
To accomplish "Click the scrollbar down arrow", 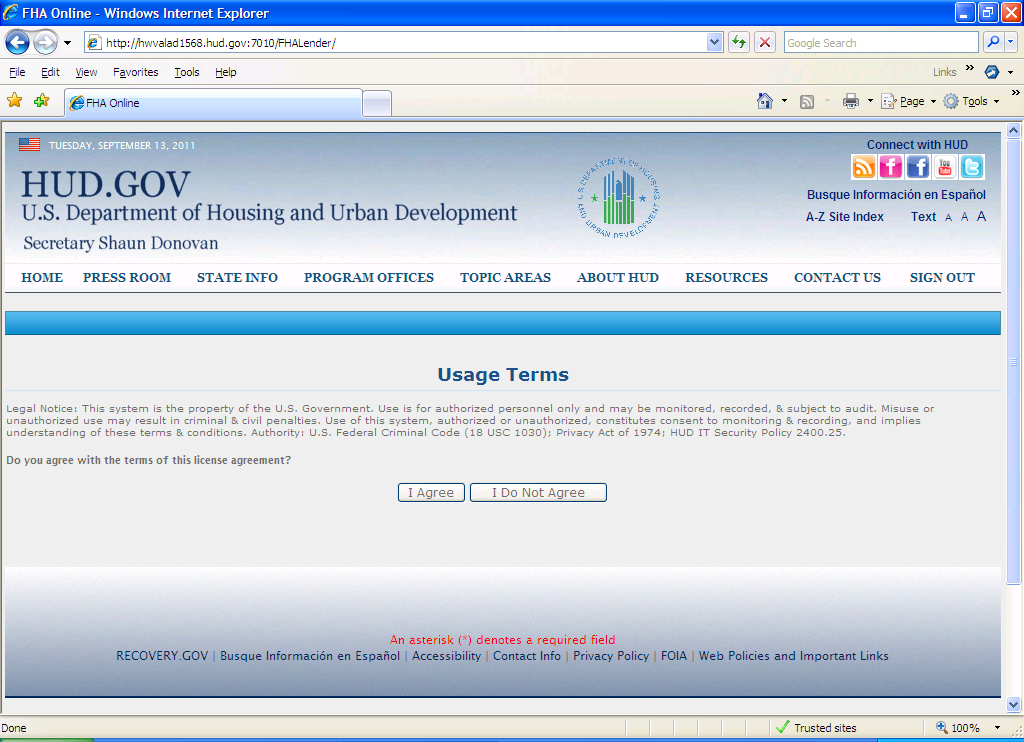I will click(1013, 704).
